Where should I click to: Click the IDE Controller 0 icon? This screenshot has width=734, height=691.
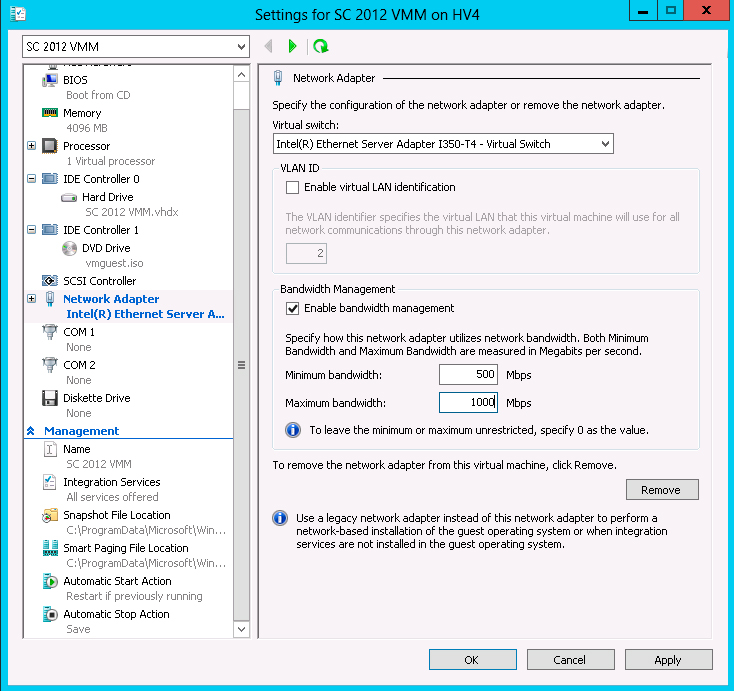(50, 179)
